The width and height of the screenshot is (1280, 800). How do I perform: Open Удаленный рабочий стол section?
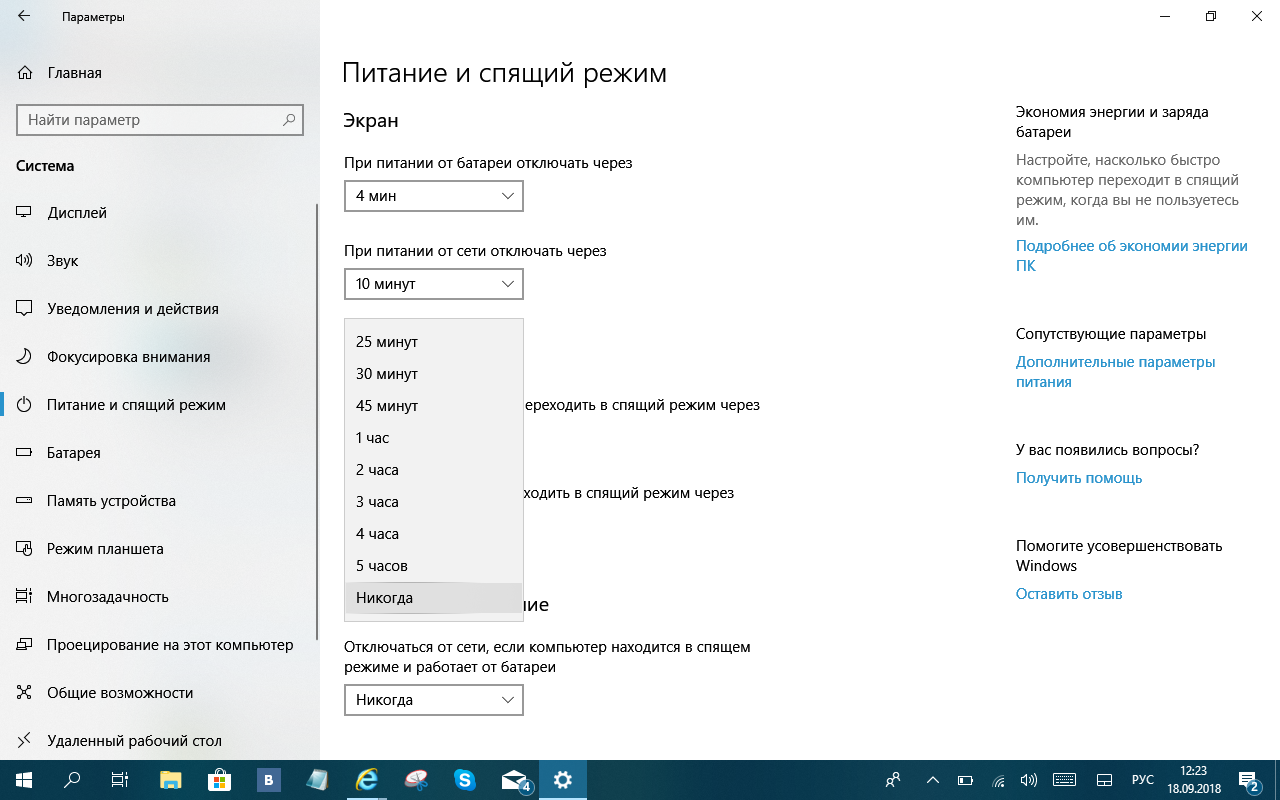160,741
